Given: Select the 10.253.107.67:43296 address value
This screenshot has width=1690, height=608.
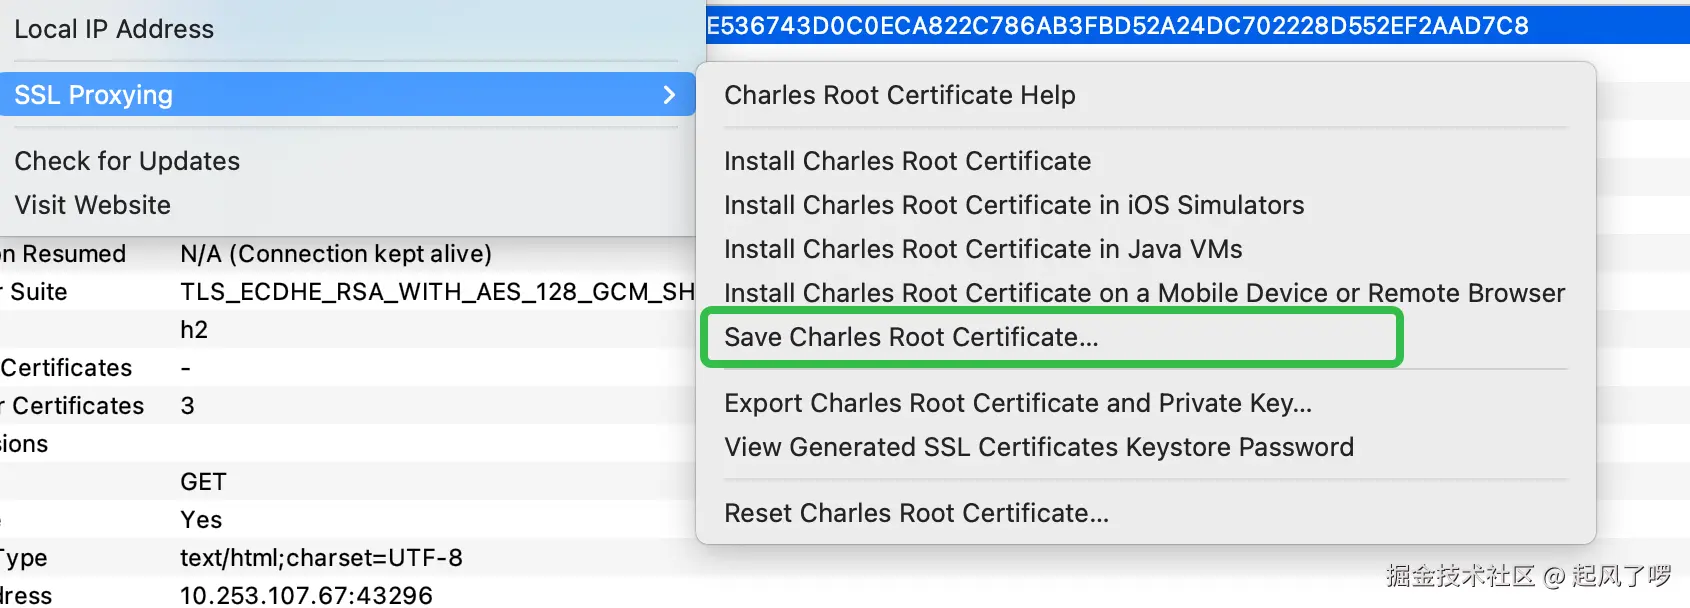Looking at the screenshot, I should [x=306, y=595].
